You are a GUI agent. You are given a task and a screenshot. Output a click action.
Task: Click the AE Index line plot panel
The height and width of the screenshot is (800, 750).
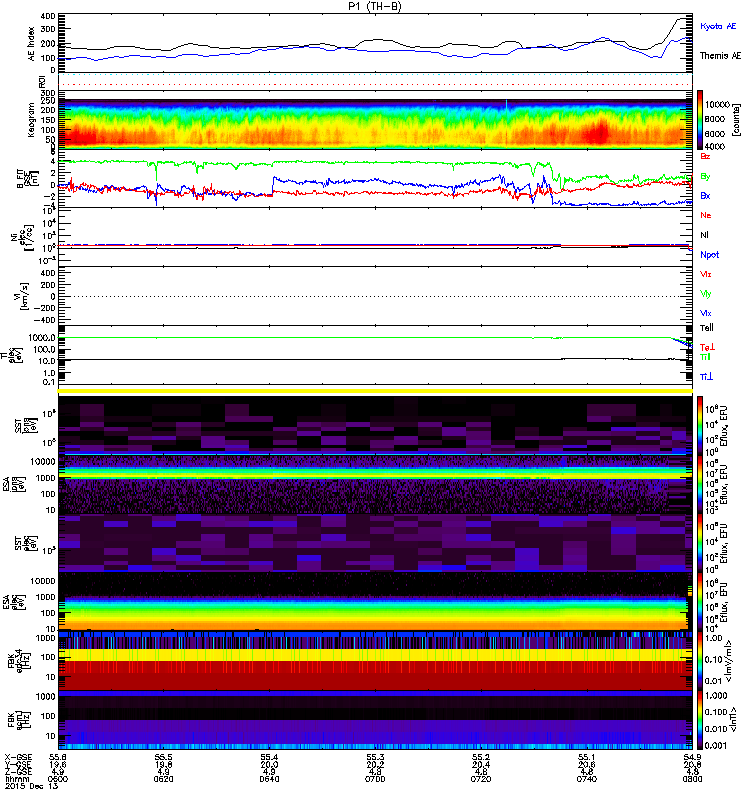click(375, 43)
